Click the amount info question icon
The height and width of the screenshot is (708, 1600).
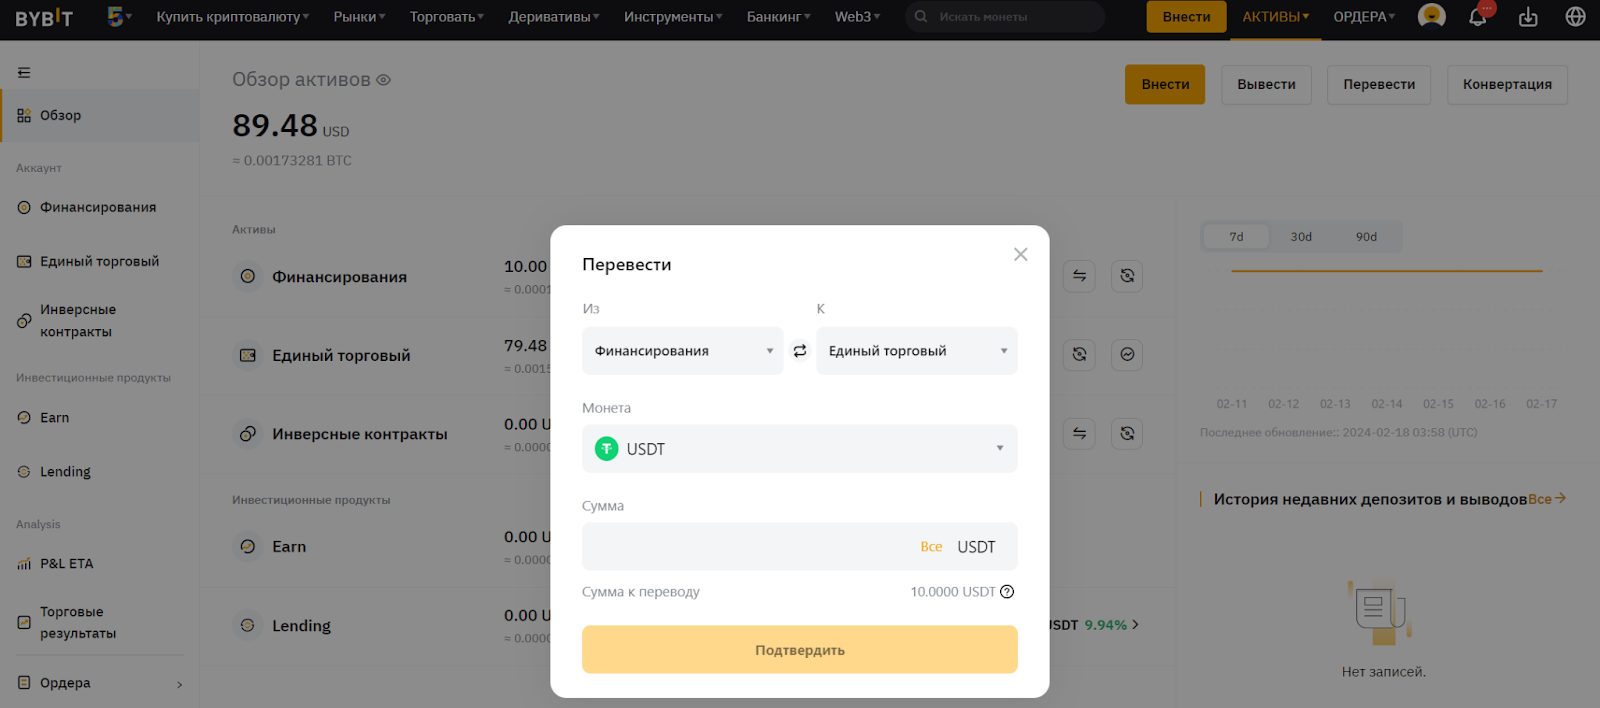coord(1007,592)
